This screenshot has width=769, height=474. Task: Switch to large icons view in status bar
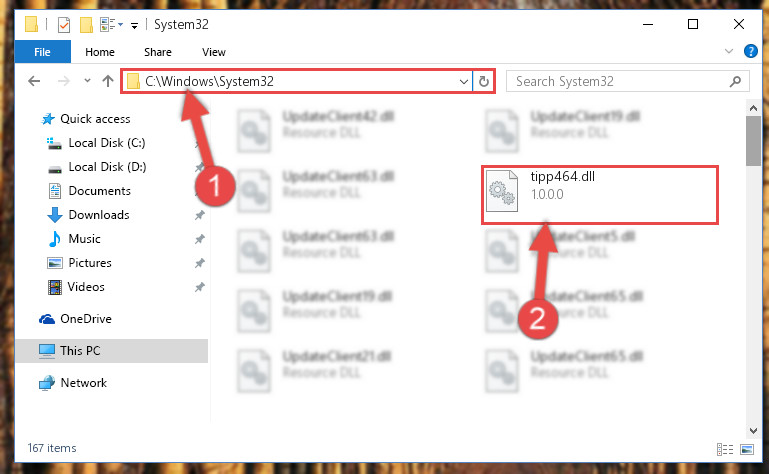(747, 449)
